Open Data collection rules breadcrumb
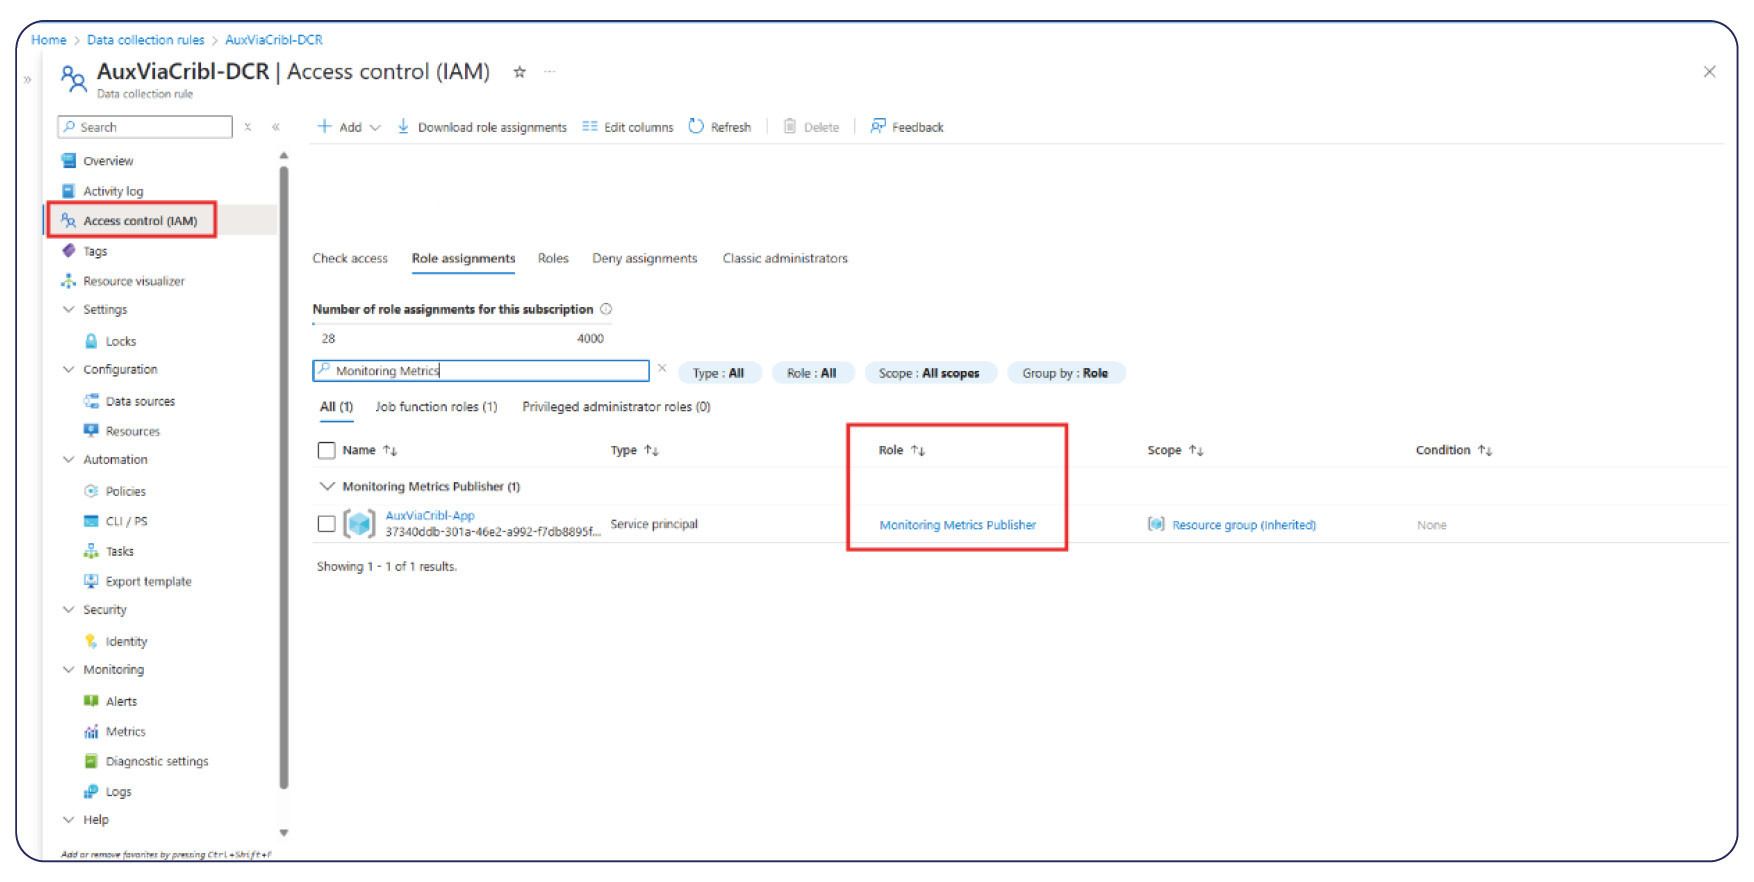The height and width of the screenshot is (882, 1754). 145,40
